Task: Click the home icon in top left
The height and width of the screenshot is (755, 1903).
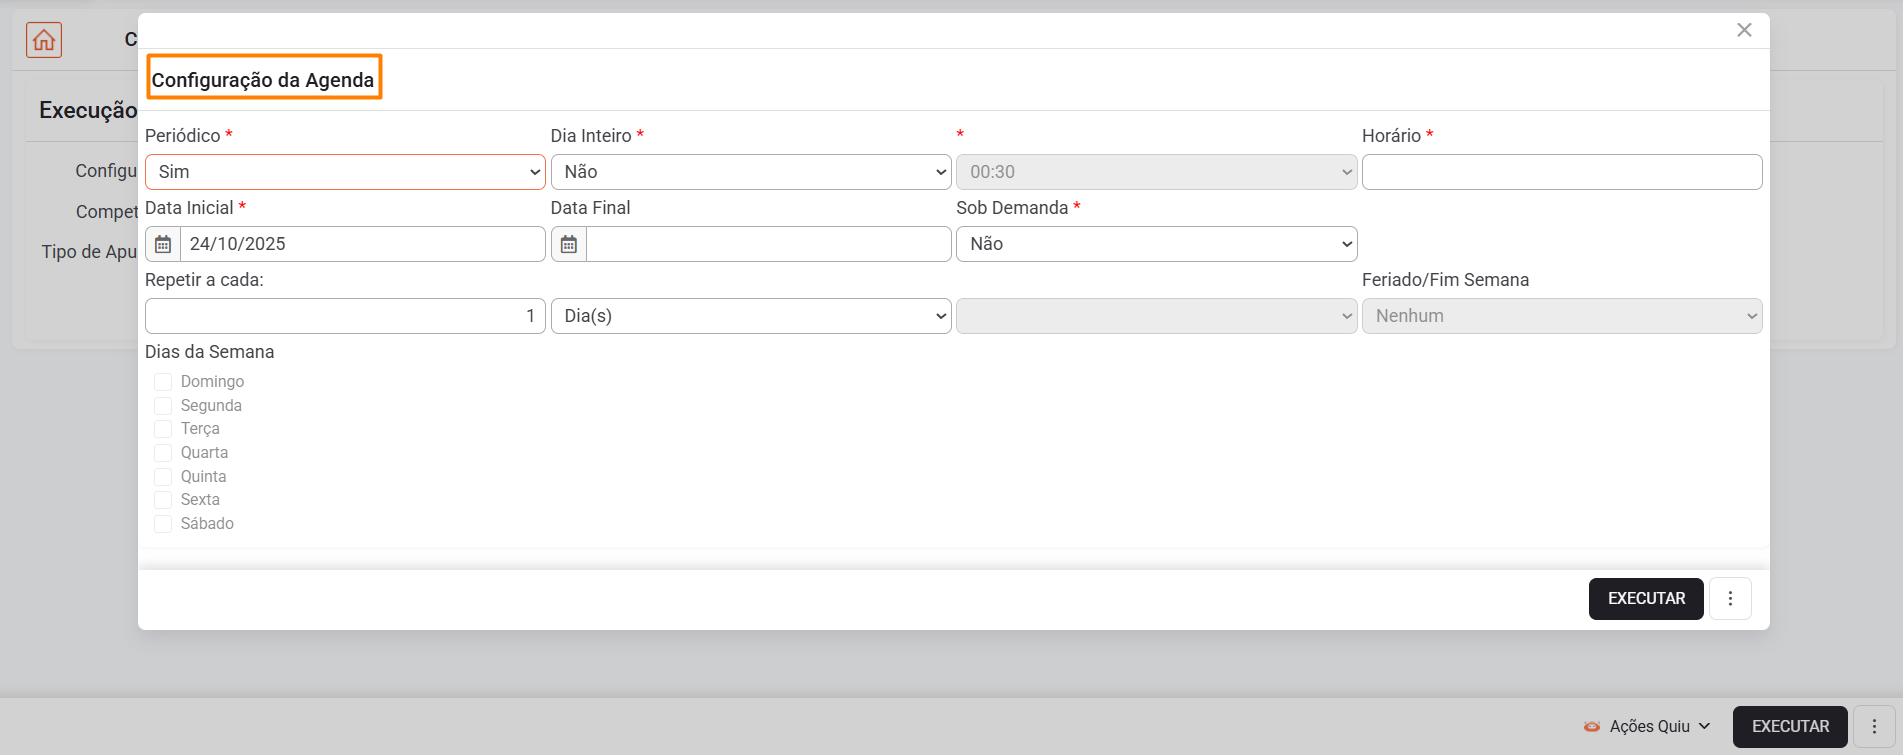Action: (44, 40)
